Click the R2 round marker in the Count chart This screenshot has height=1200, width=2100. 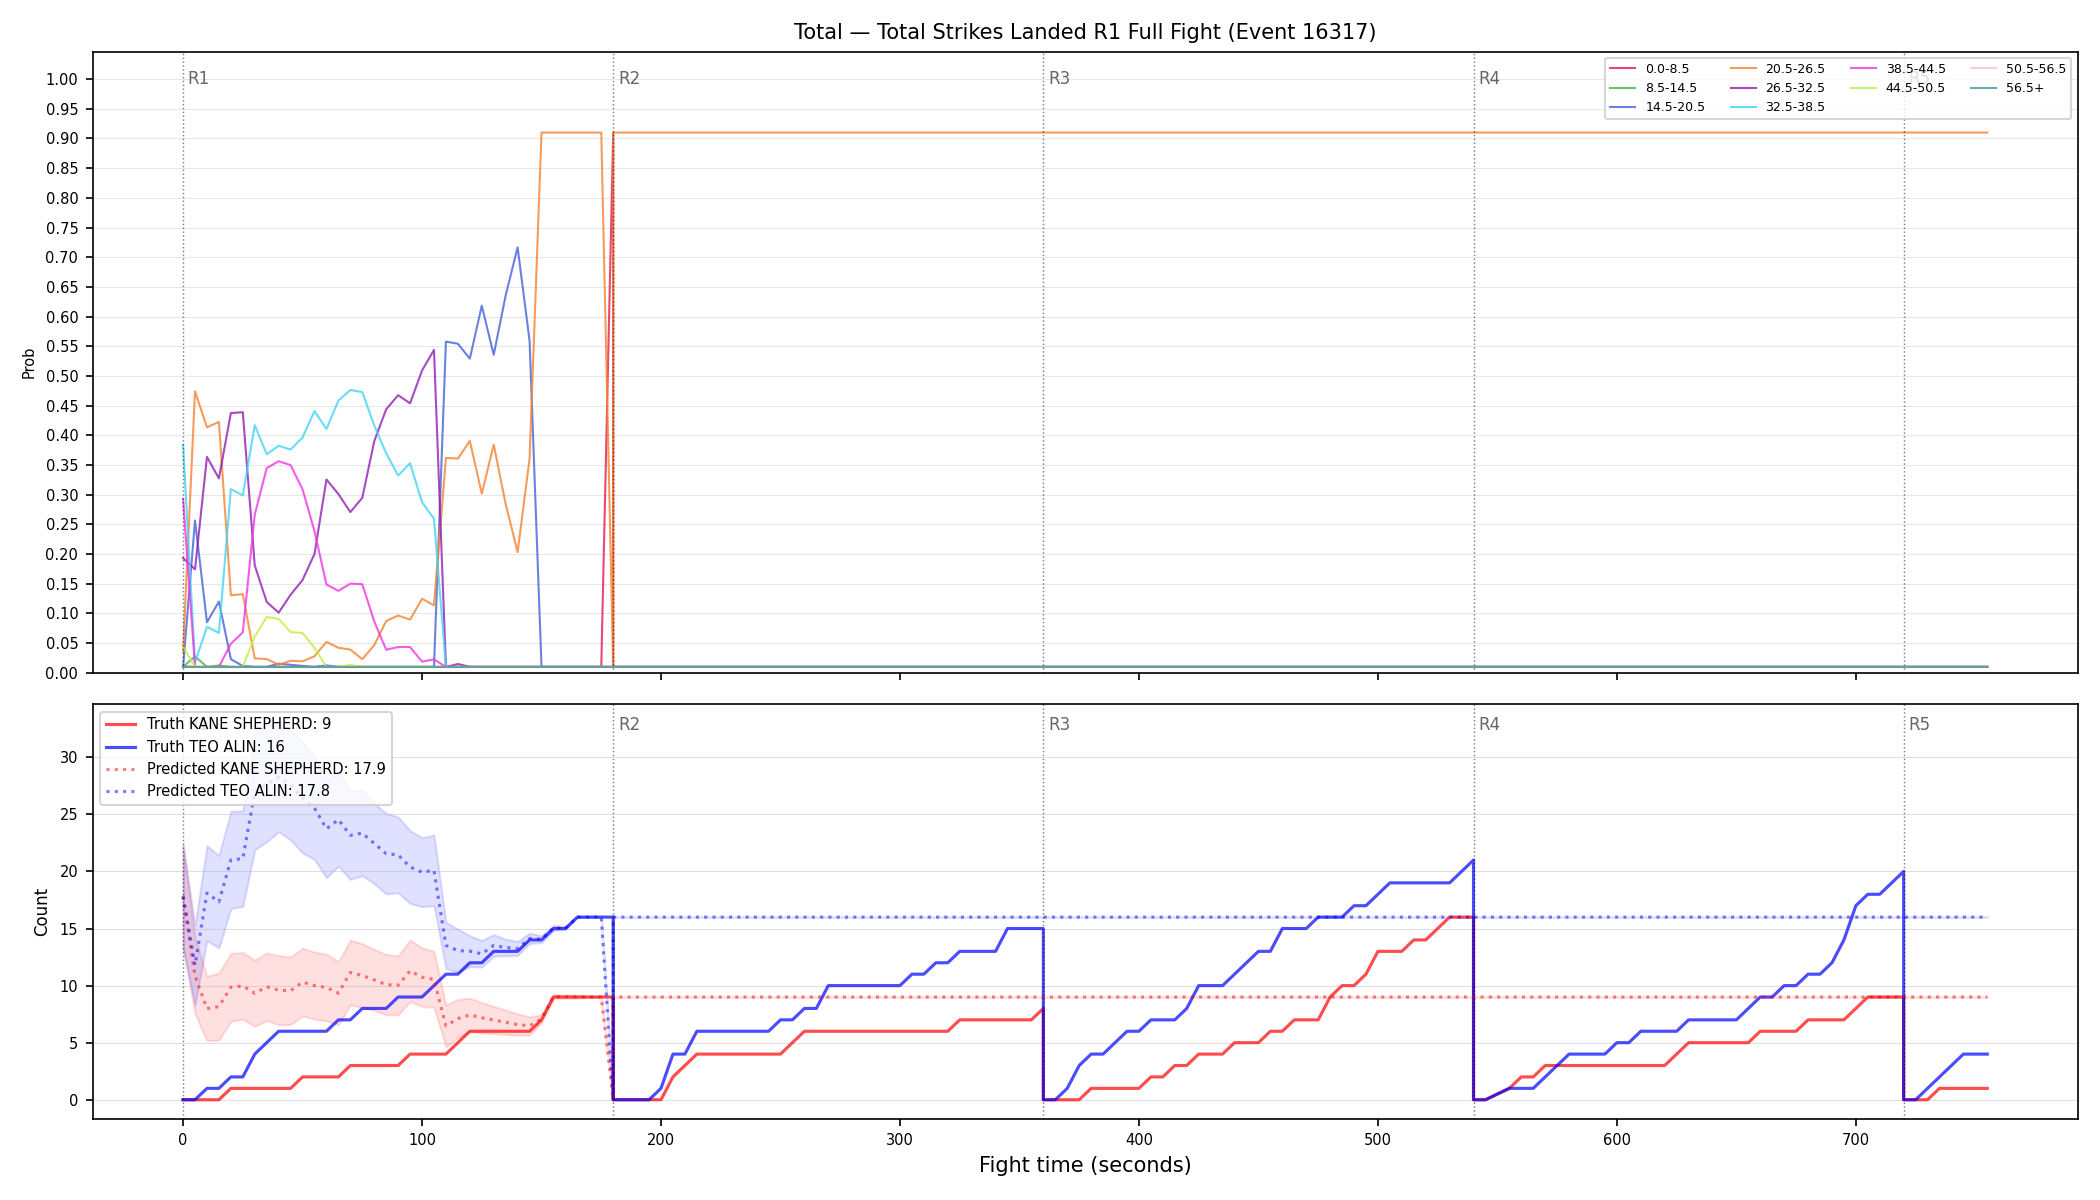coord(629,724)
